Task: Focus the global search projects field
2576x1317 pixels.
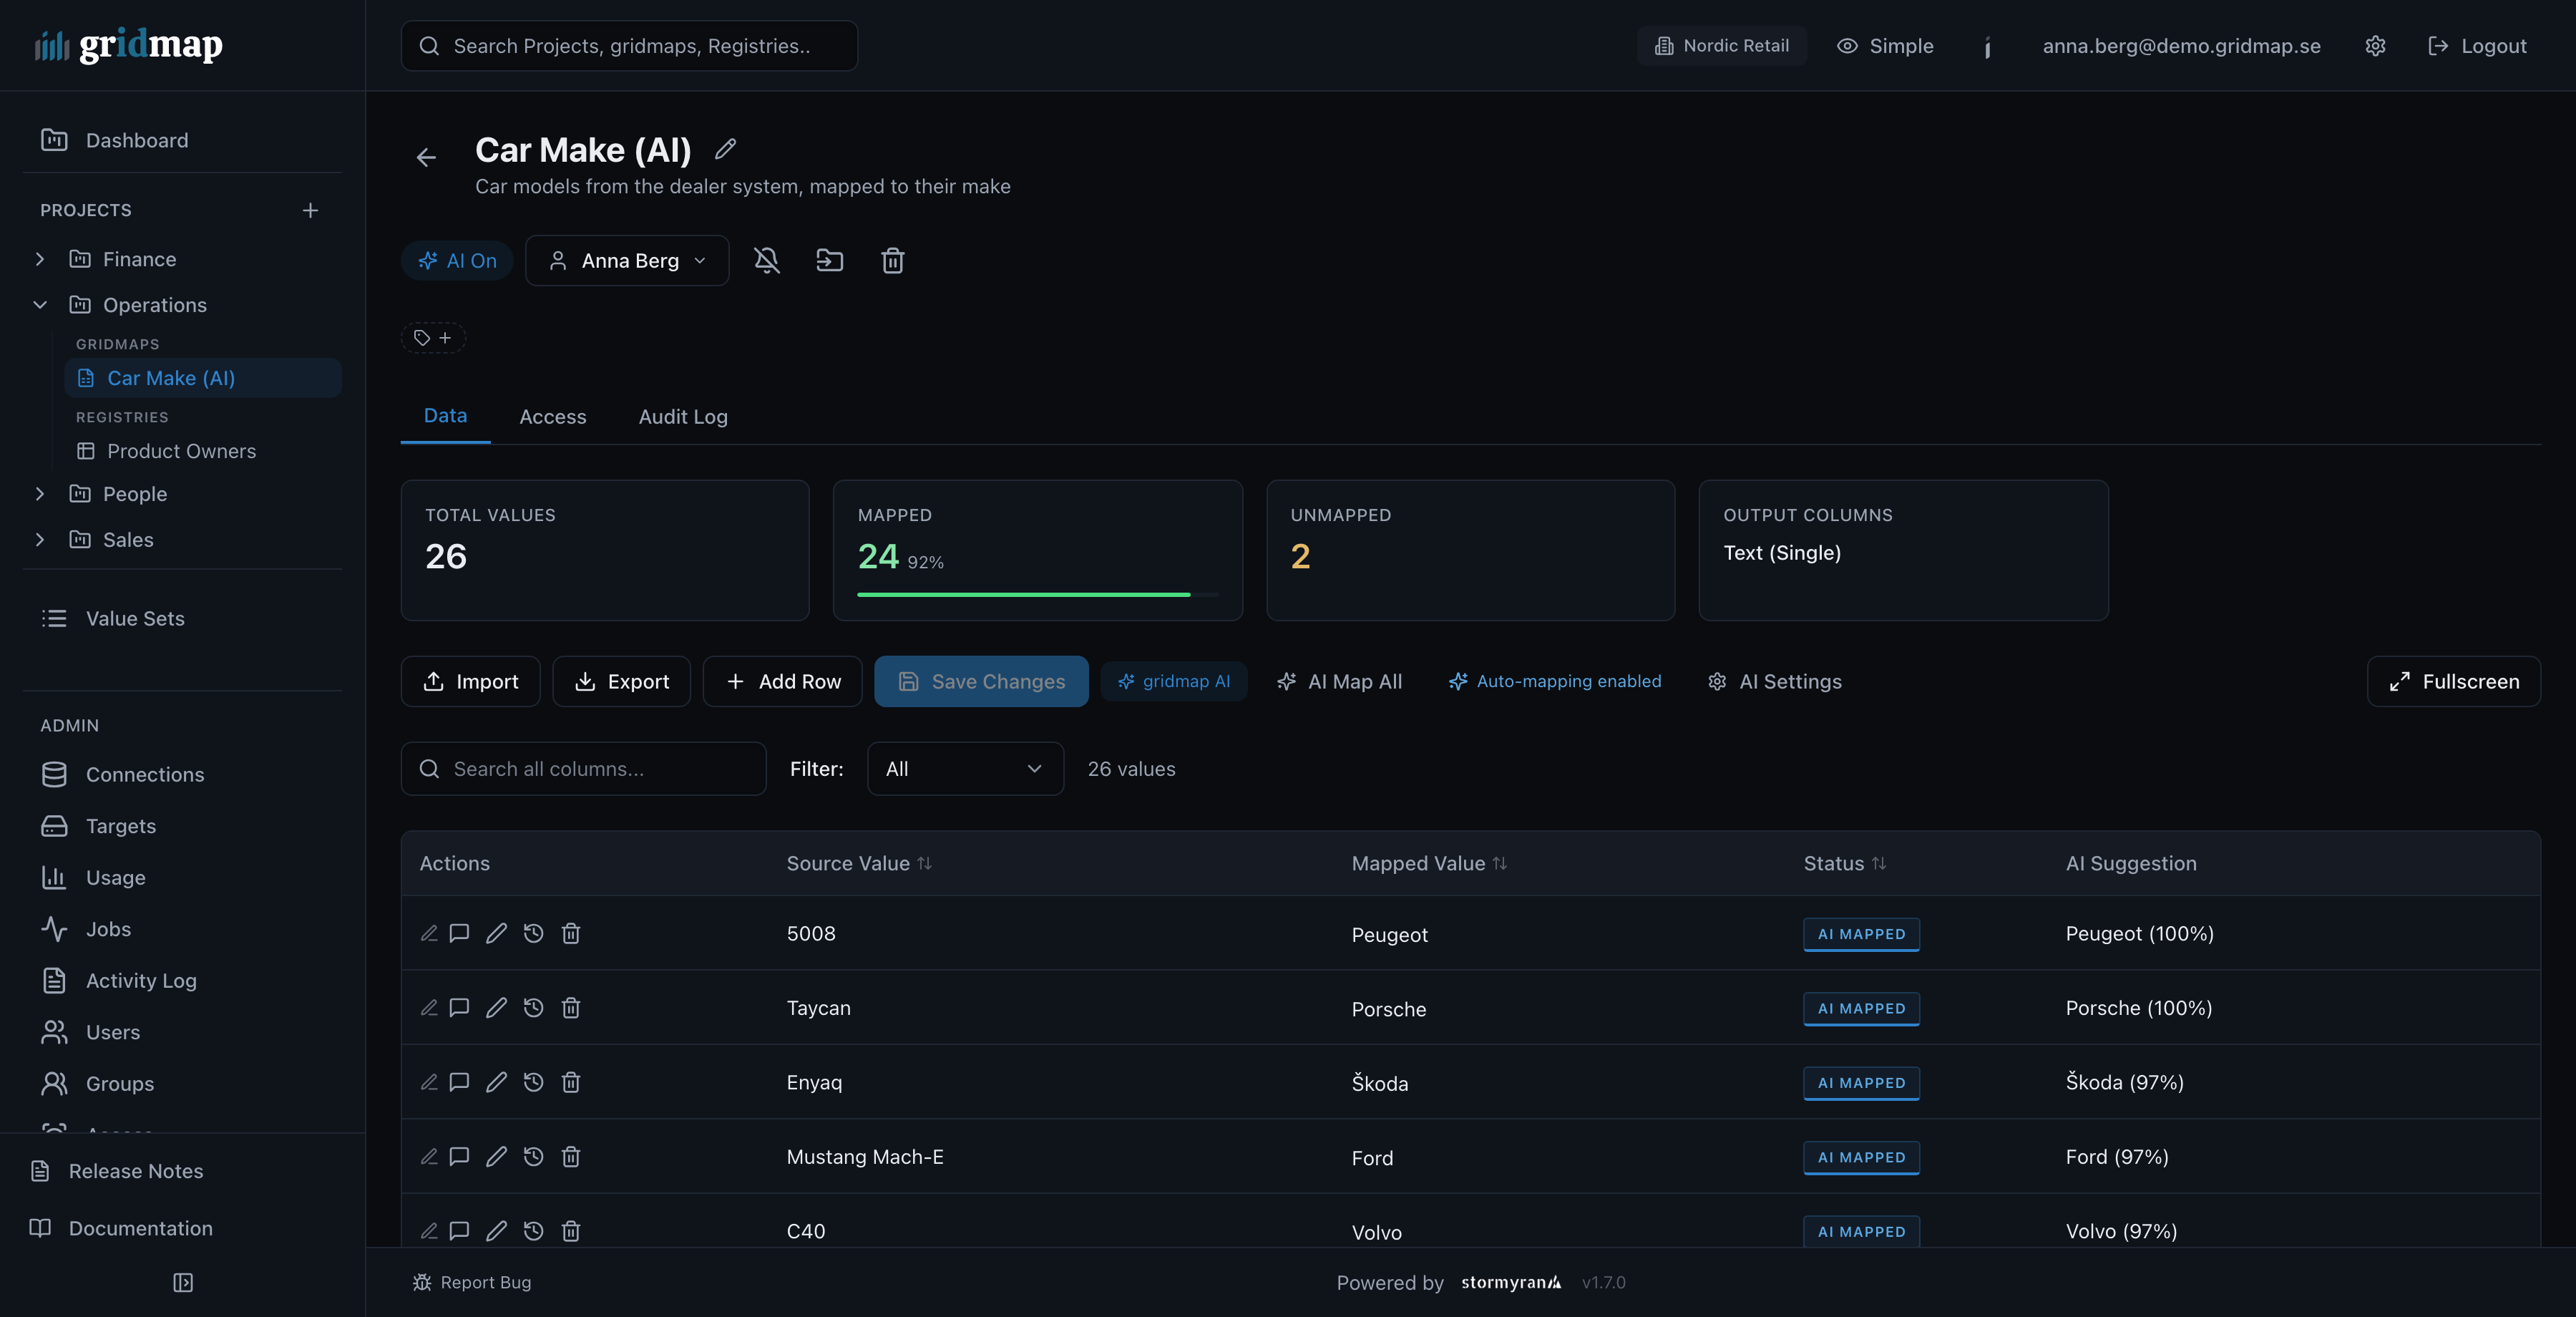Action: click(629, 46)
